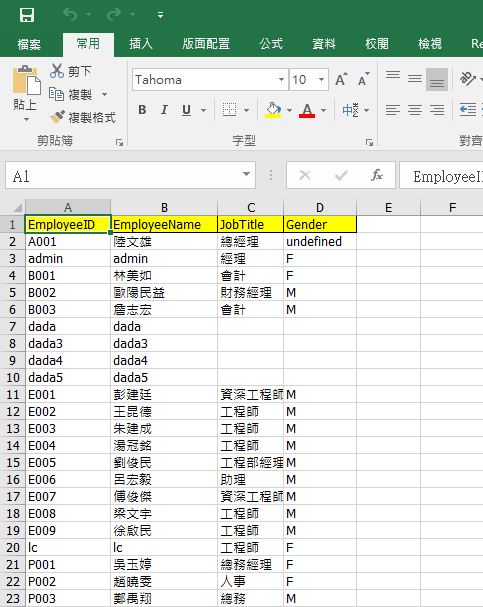This screenshot has height=607, width=483.
Task: Switch to the 校閱 tab
Action: pos(377,44)
